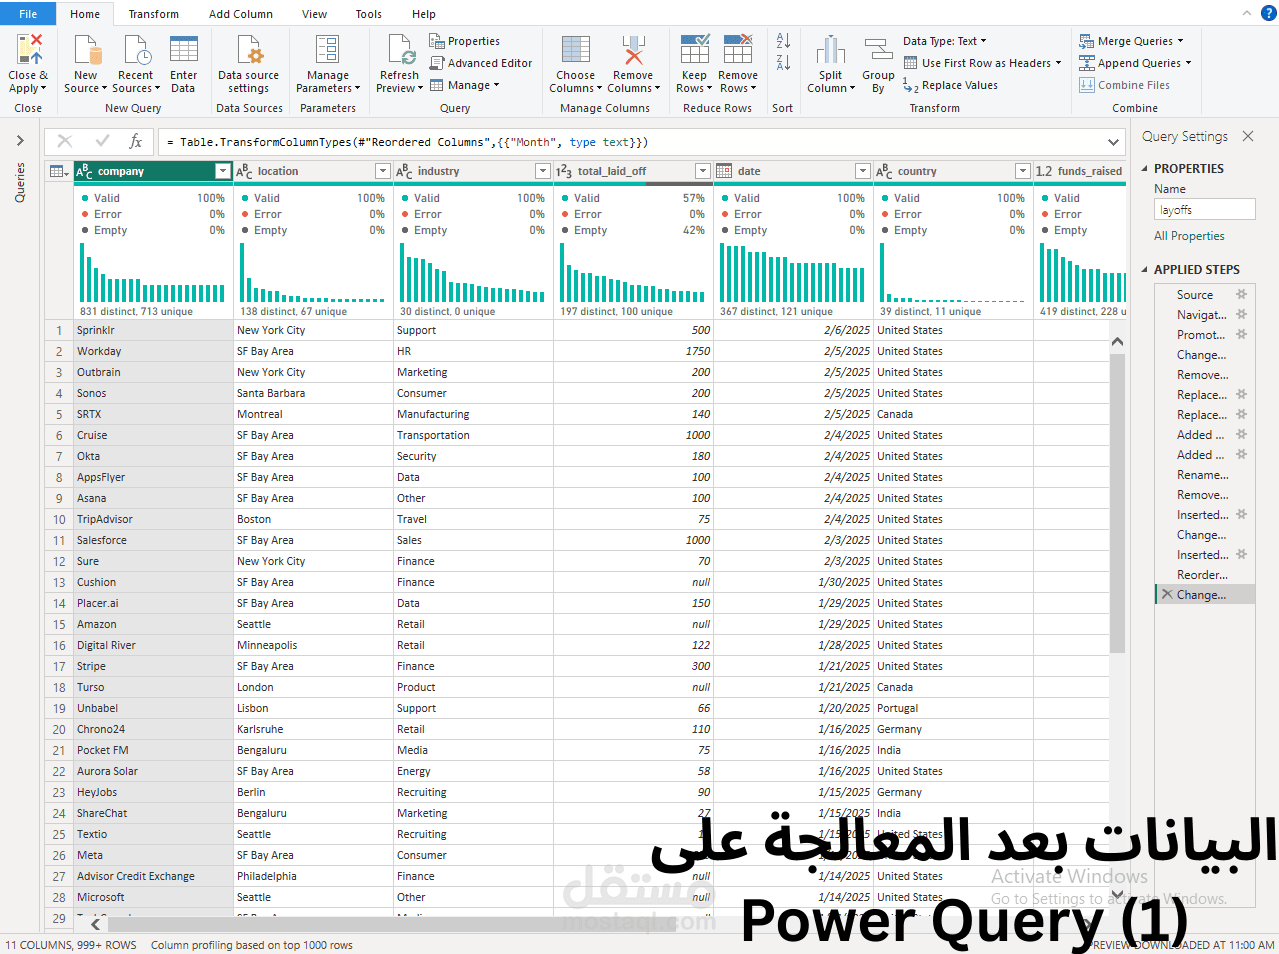Image resolution: width=1279 pixels, height=954 pixels.
Task: Click Use First Row as Headers
Action: pyautogui.click(x=981, y=63)
